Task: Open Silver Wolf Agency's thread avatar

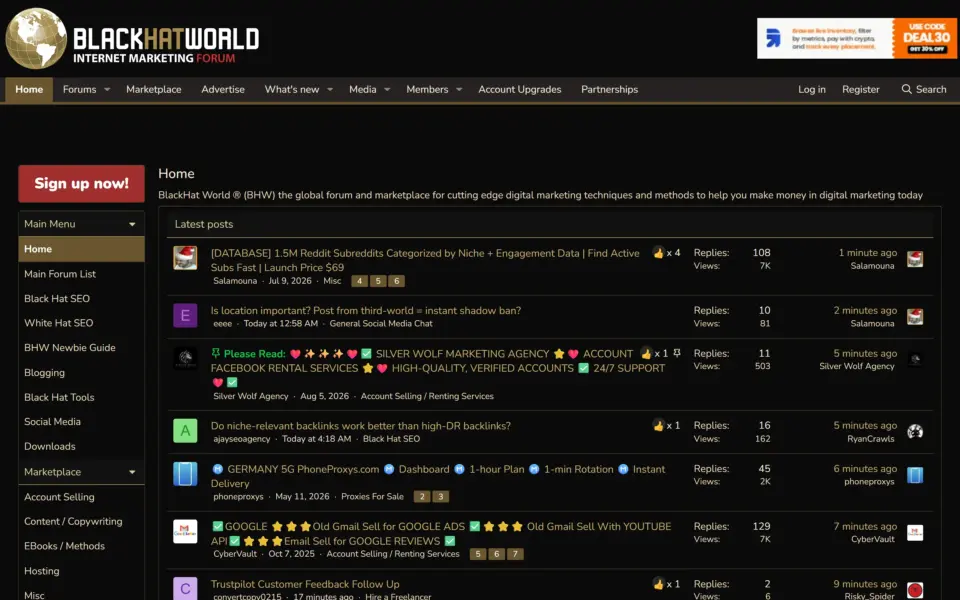Action: click(x=185, y=358)
